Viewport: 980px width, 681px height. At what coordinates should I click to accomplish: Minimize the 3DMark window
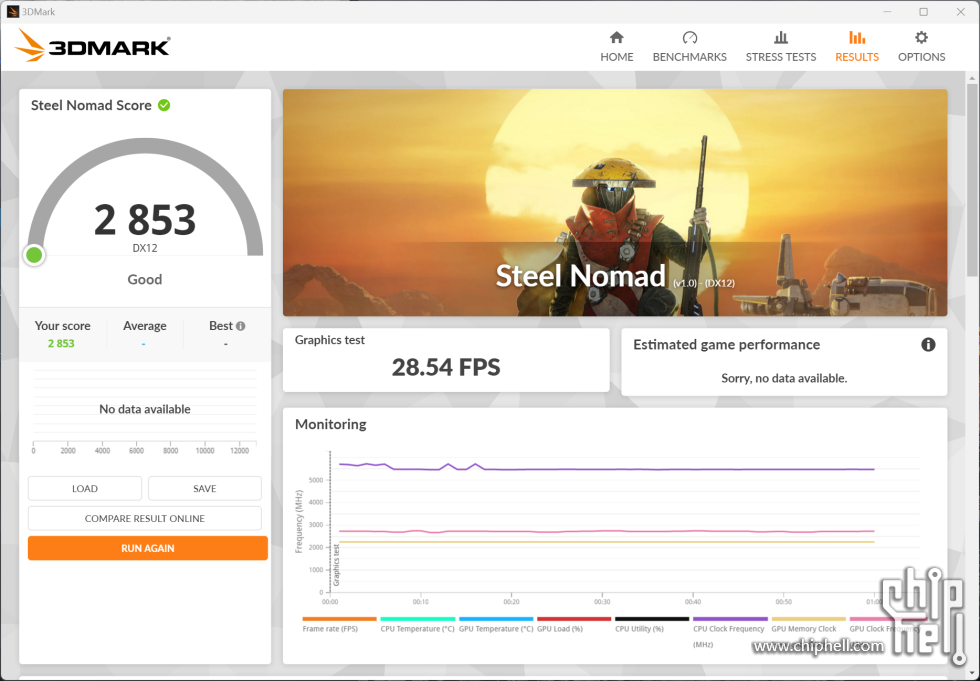pos(887,12)
